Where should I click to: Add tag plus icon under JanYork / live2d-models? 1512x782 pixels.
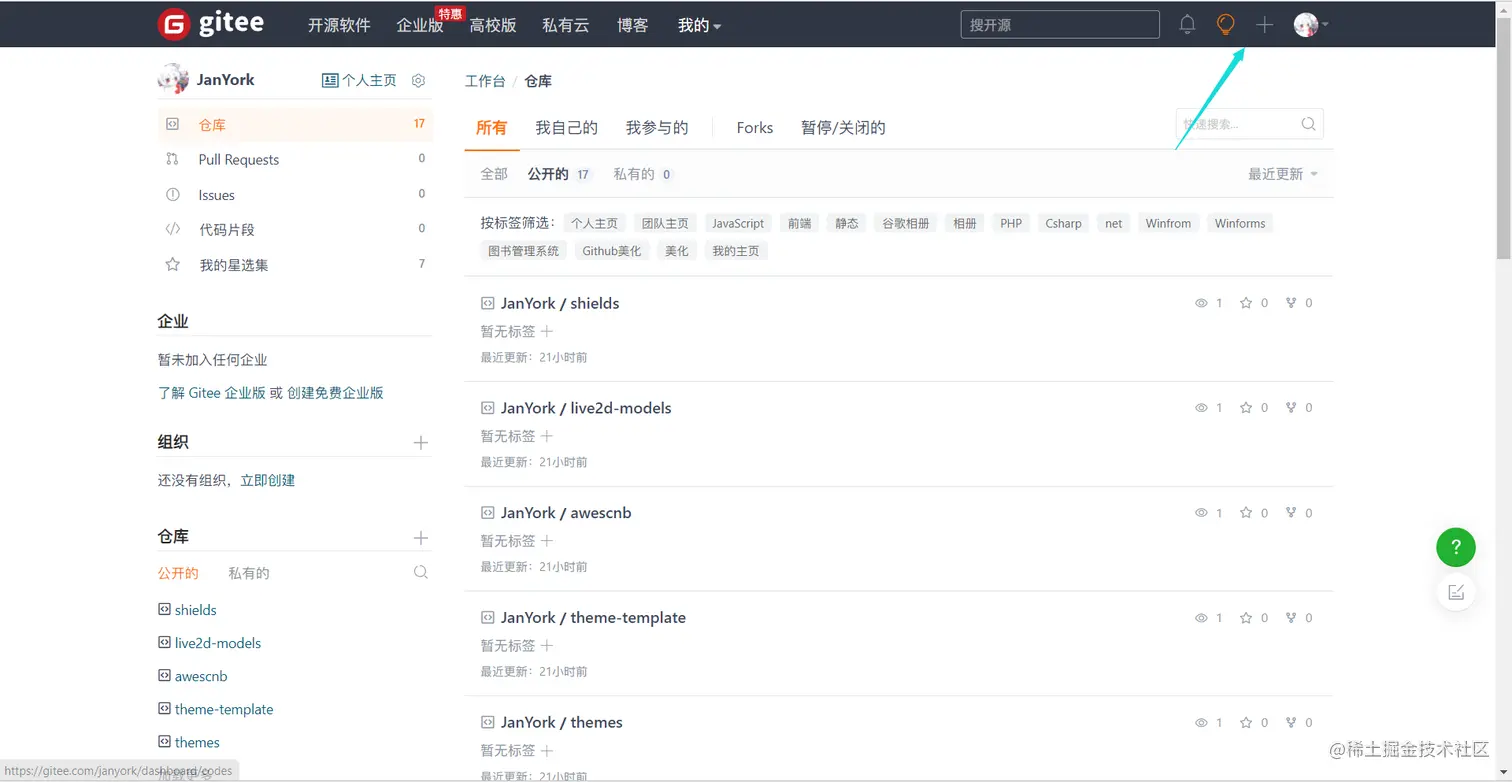[x=547, y=436]
